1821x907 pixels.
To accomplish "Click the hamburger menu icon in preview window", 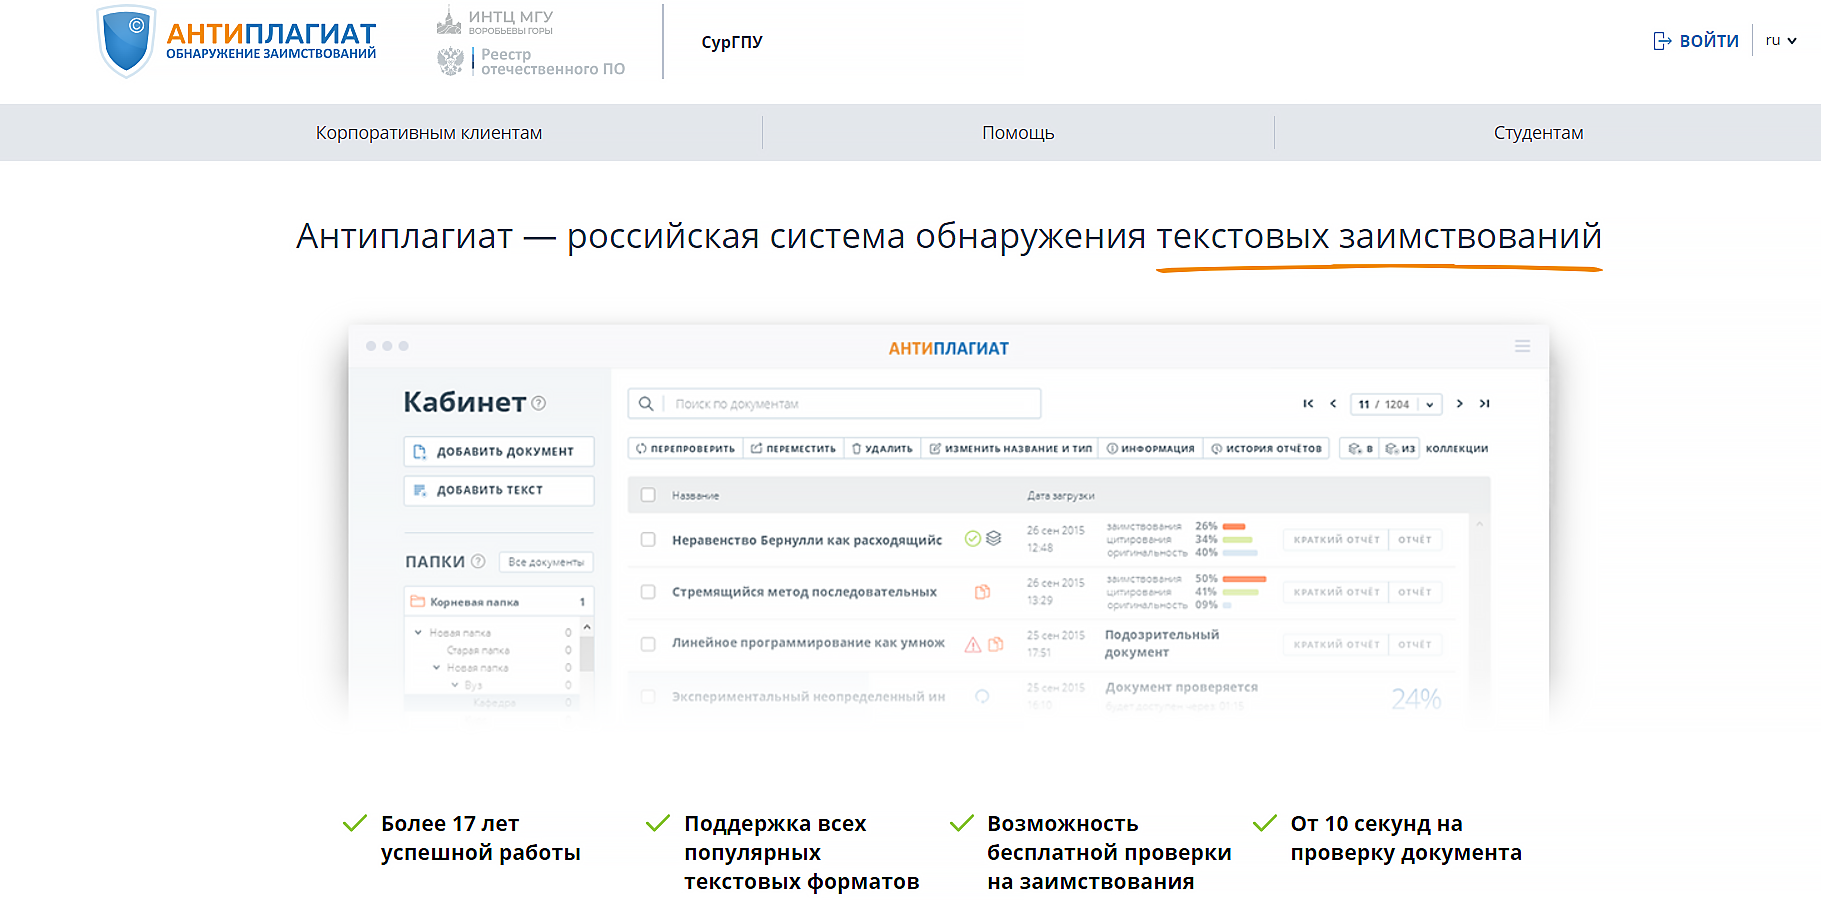I will (1522, 346).
